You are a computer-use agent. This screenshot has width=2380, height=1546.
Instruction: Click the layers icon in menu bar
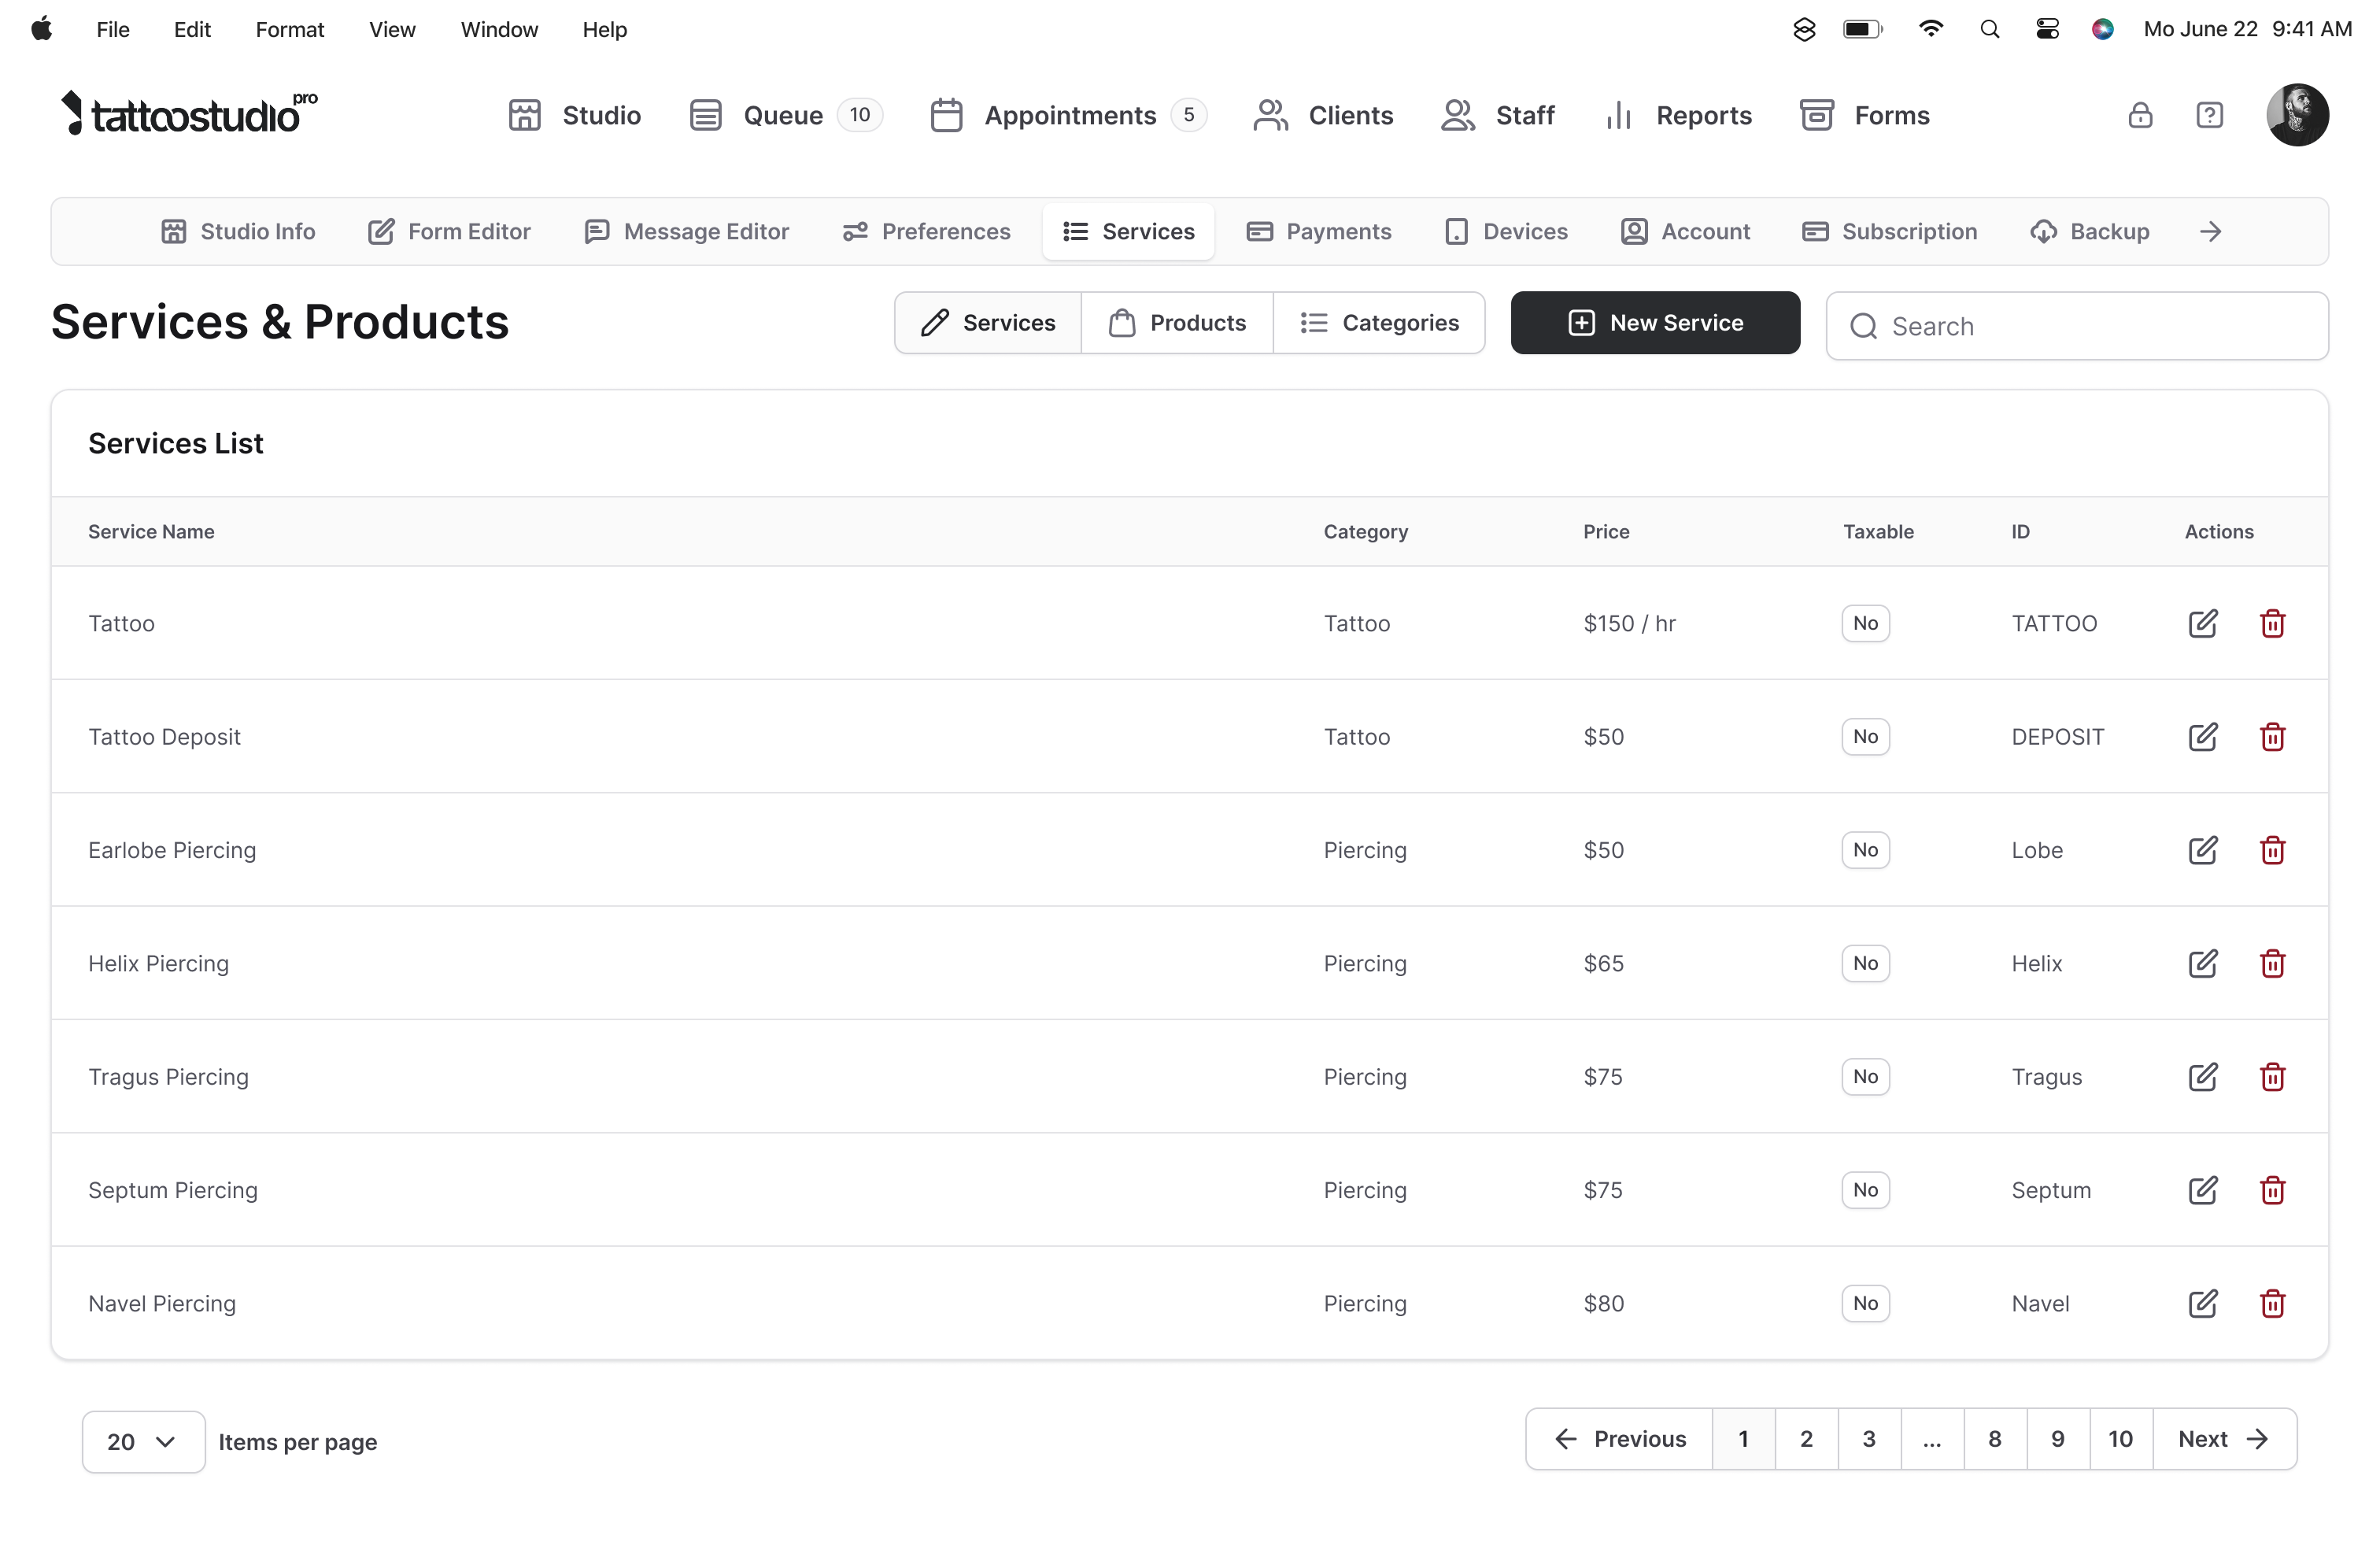[x=1803, y=29]
